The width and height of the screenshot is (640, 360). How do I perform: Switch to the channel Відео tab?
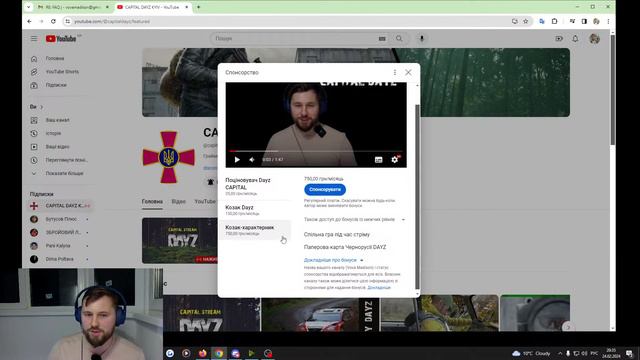tap(178, 202)
